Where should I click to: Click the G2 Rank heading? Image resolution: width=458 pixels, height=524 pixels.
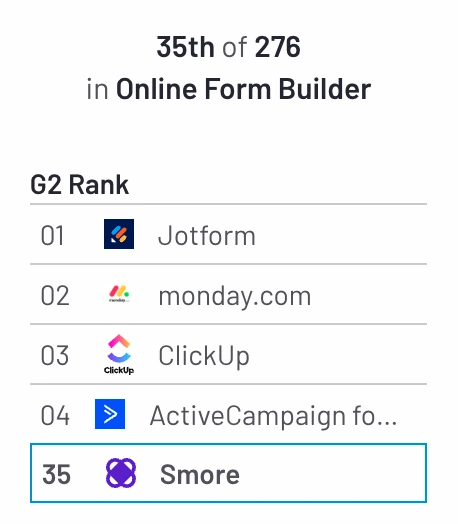tap(80, 184)
